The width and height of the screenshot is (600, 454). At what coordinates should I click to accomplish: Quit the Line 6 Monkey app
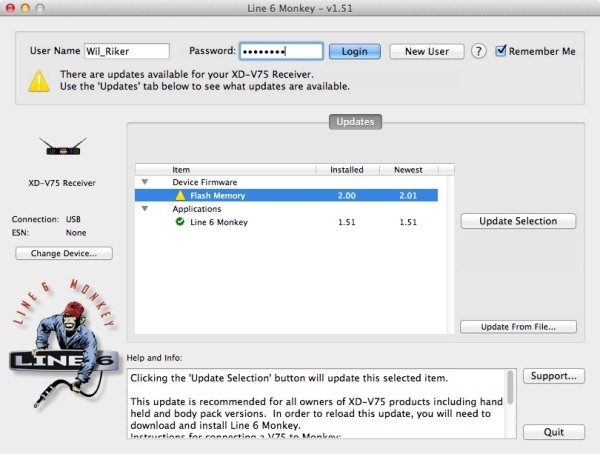554,432
